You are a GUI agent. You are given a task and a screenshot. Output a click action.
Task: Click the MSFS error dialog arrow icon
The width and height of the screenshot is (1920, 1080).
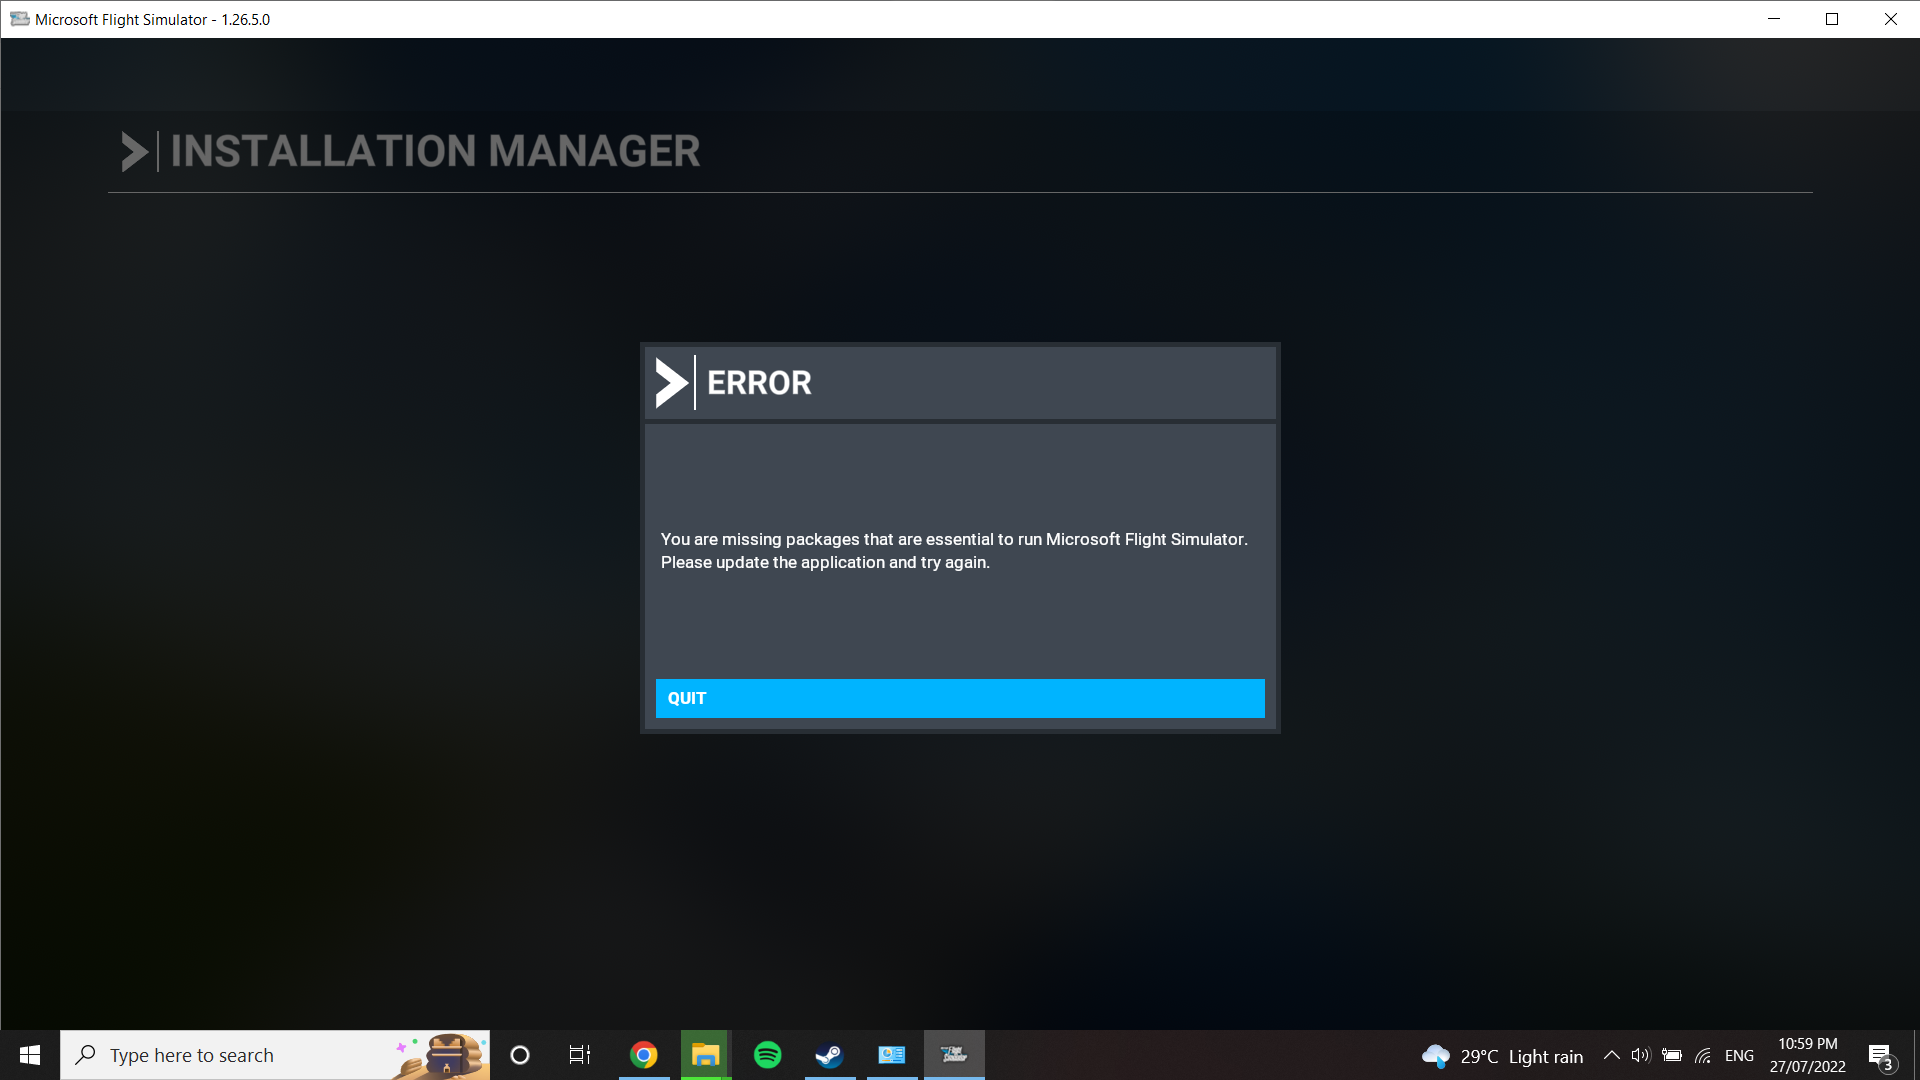[x=669, y=382]
